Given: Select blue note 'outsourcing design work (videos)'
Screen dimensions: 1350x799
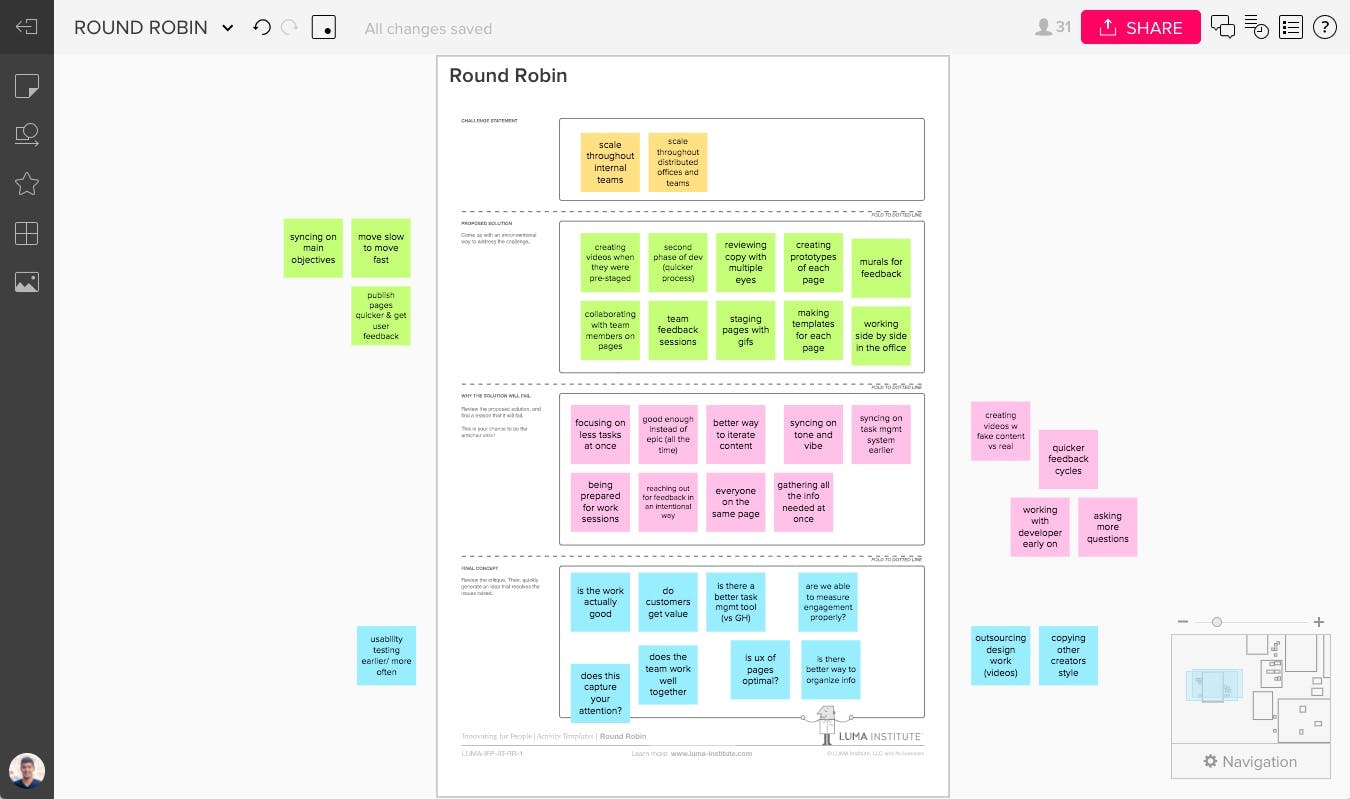Looking at the screenshot, I should (x=1000, y=655).
